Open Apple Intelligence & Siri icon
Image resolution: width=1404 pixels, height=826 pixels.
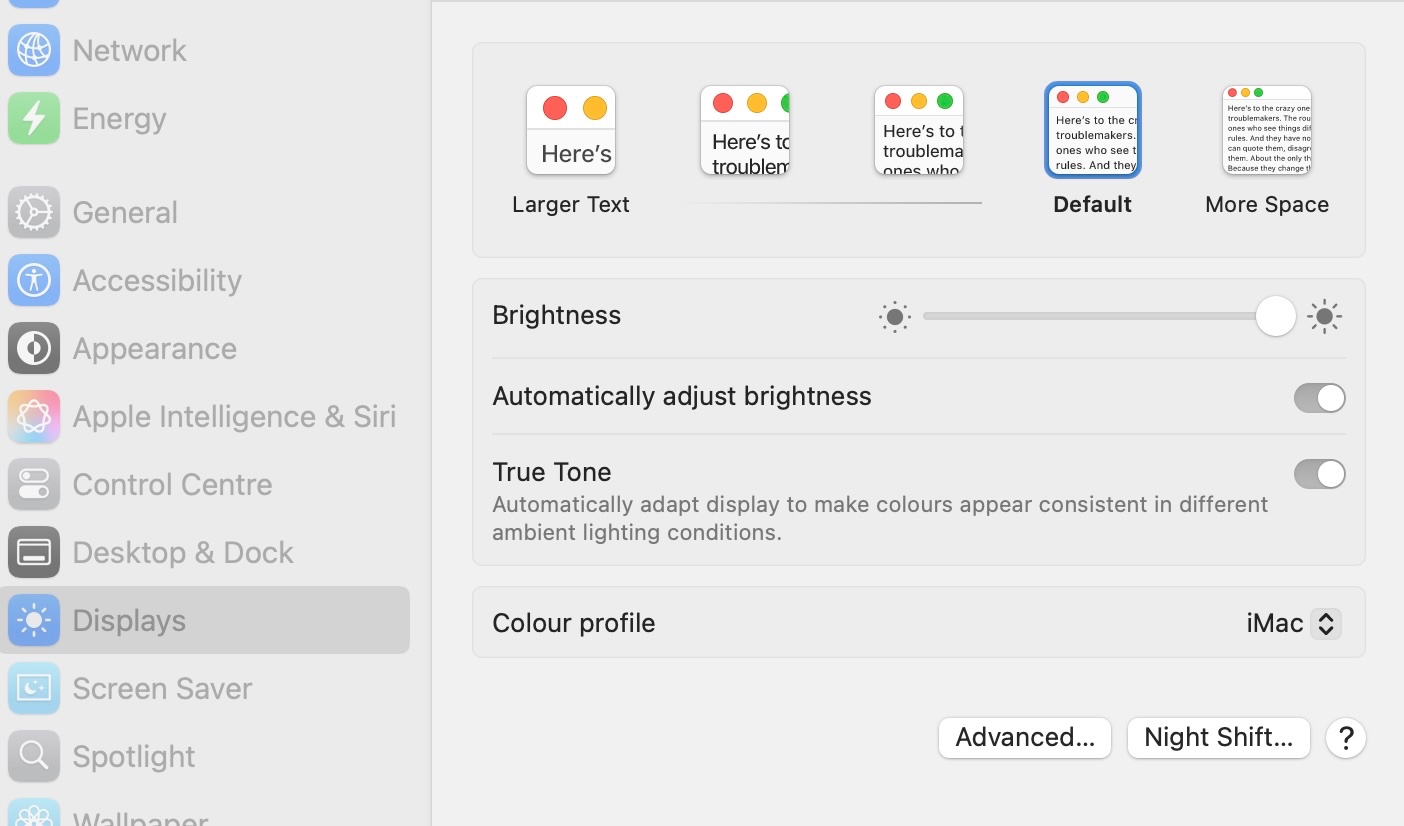[34, 417]
